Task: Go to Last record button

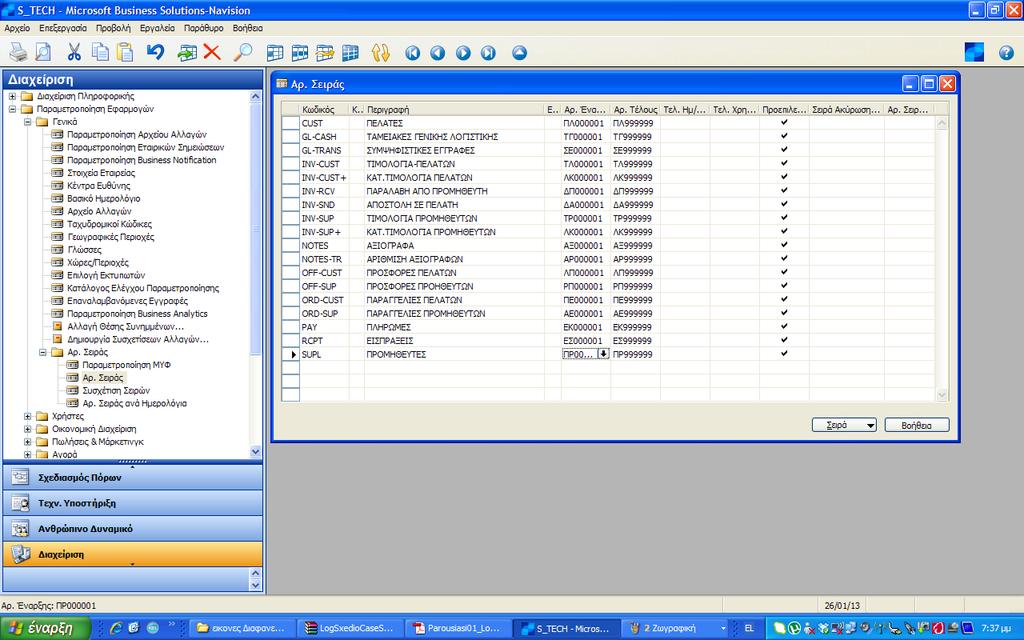Action: pos(488,53)
